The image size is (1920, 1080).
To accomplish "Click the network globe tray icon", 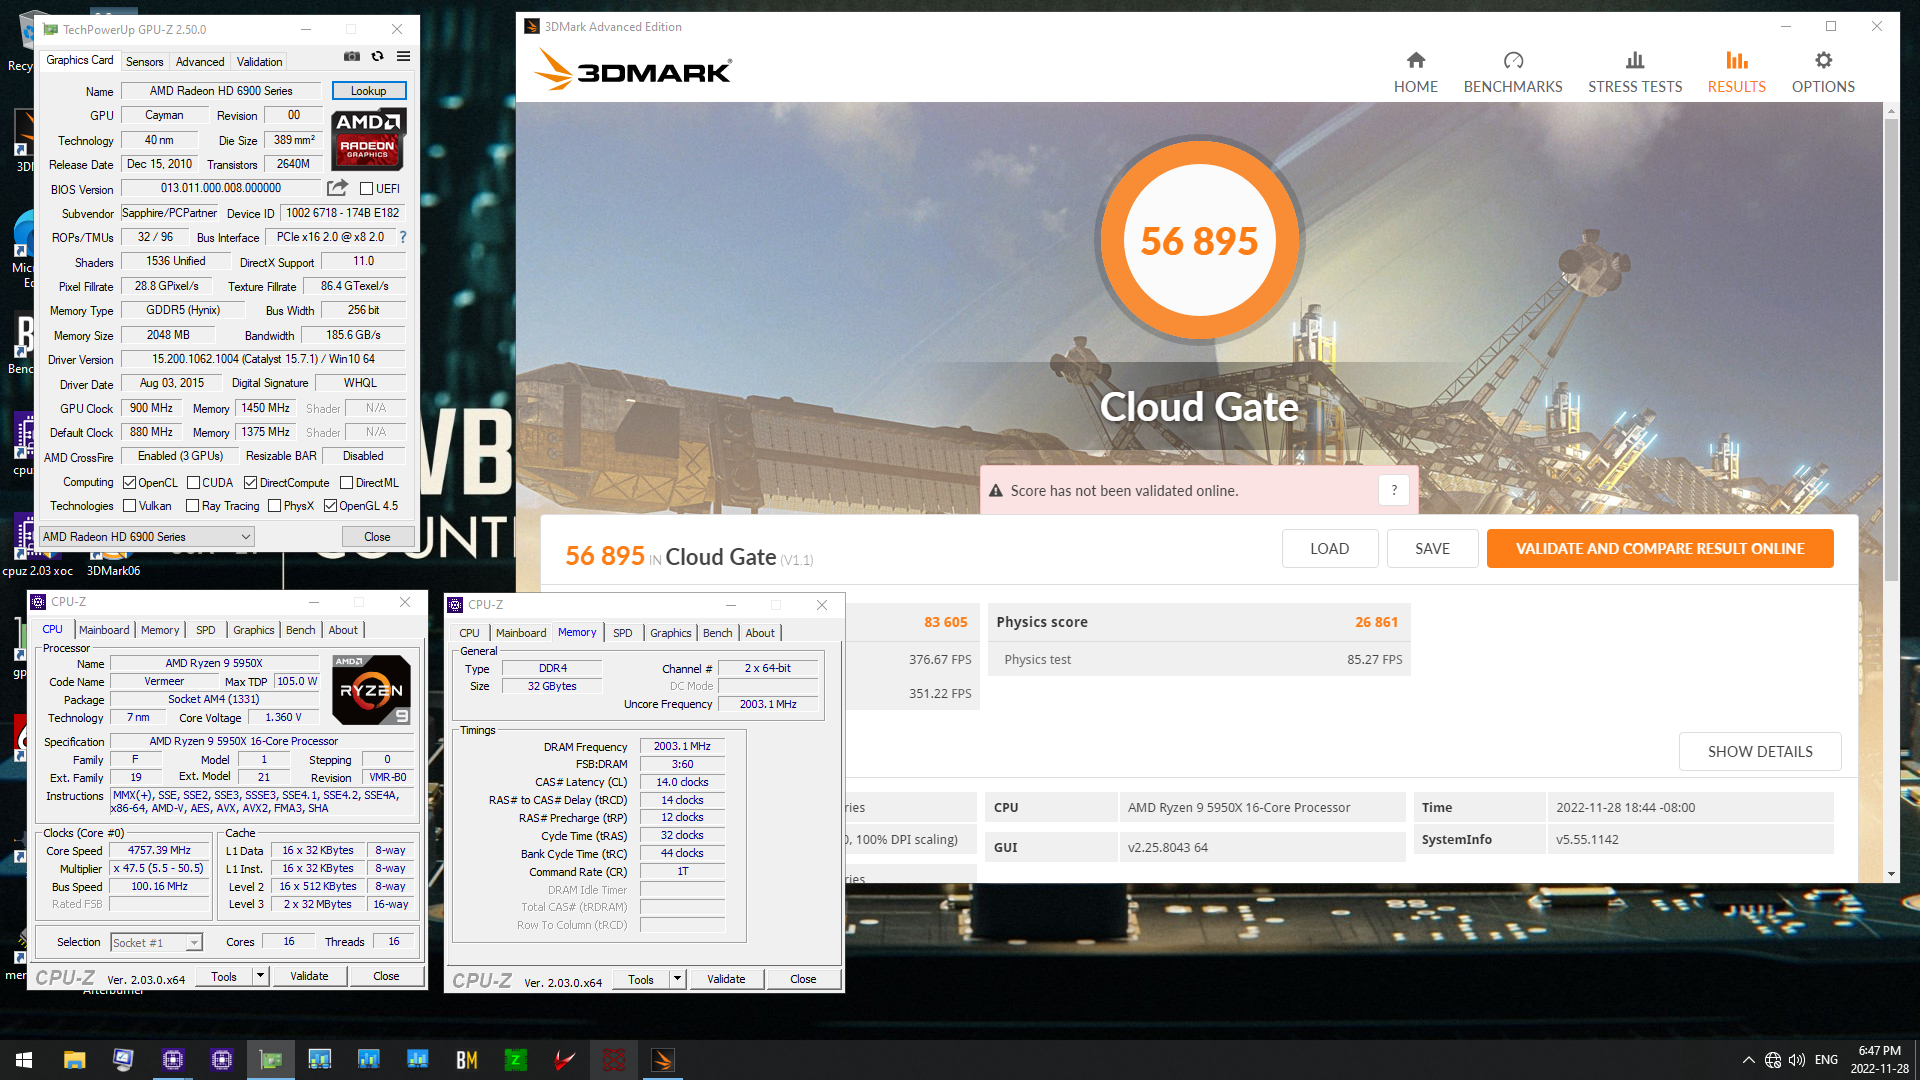I will [x=1772, y=1060].
